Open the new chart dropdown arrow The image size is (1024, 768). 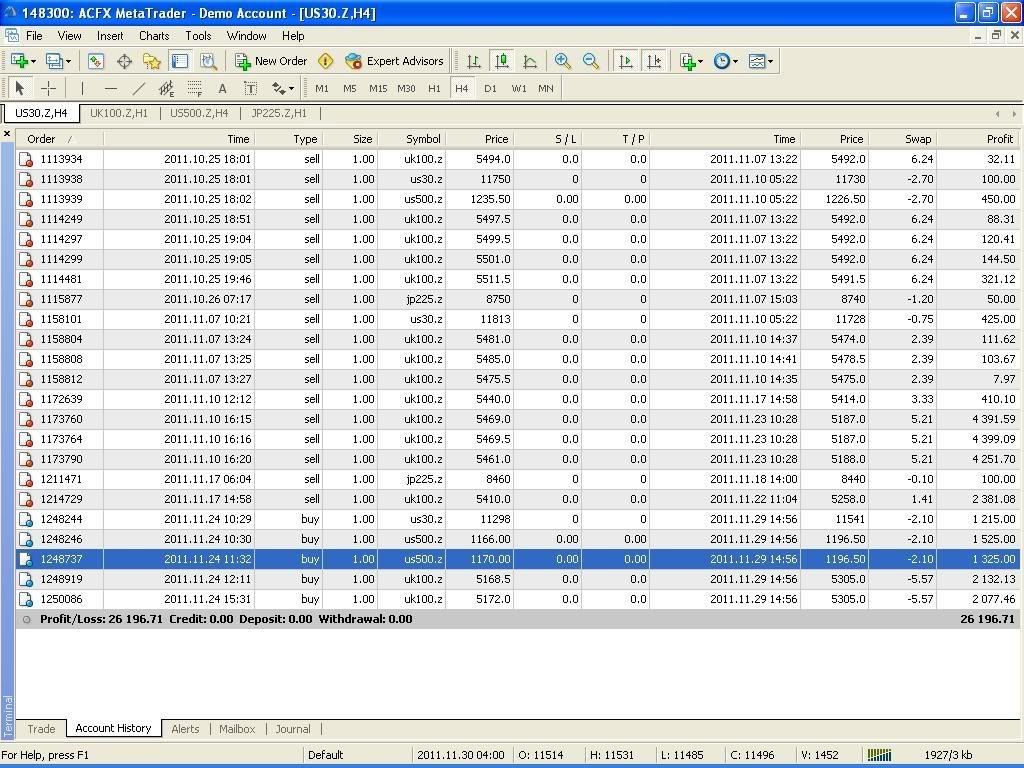(34, 62)
